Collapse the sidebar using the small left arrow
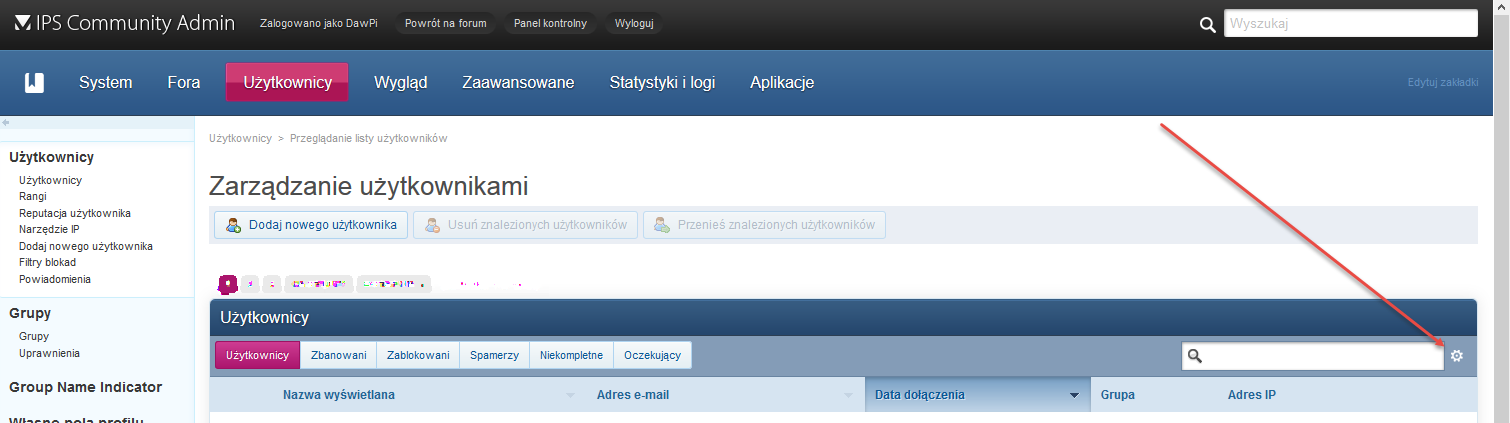 [x=6, y=122]
